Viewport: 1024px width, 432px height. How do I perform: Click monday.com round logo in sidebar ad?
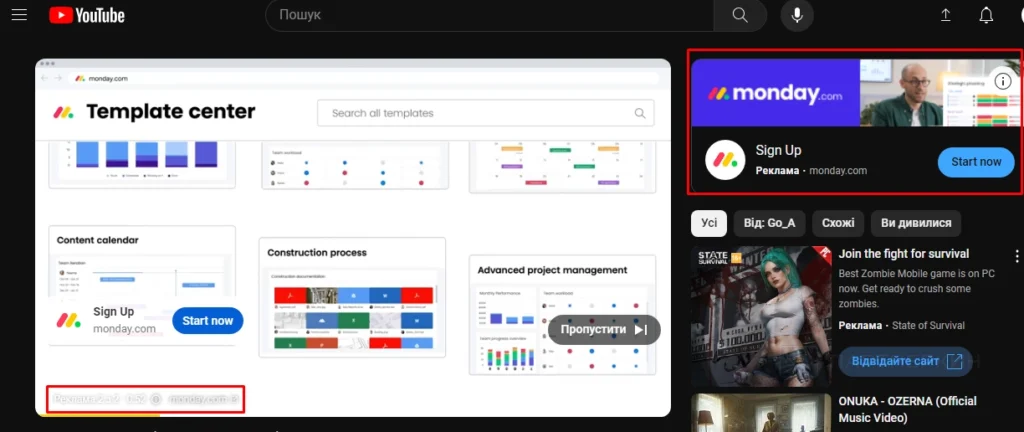725,159
